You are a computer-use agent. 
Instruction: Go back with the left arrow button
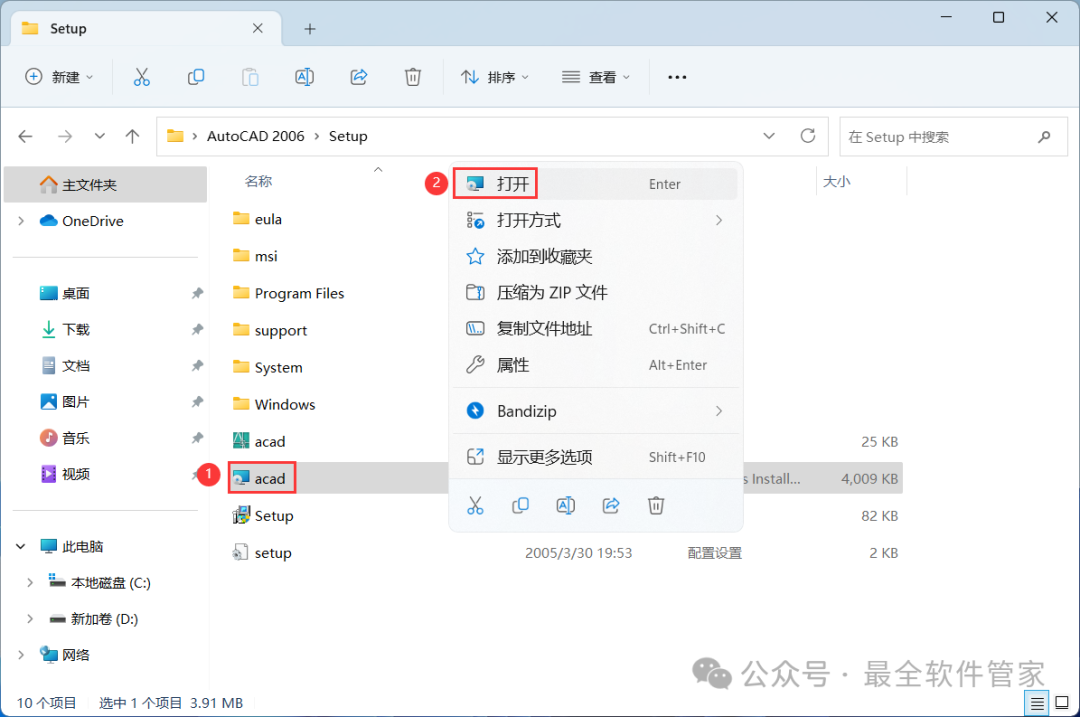(x=25, y=136)
